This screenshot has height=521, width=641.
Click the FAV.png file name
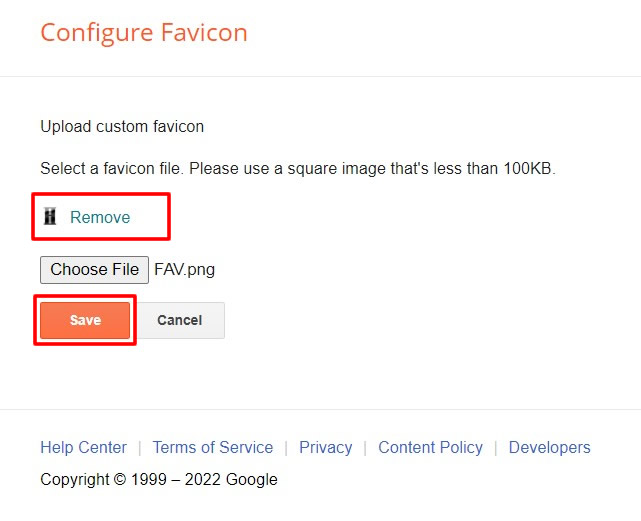coord(184,269)
